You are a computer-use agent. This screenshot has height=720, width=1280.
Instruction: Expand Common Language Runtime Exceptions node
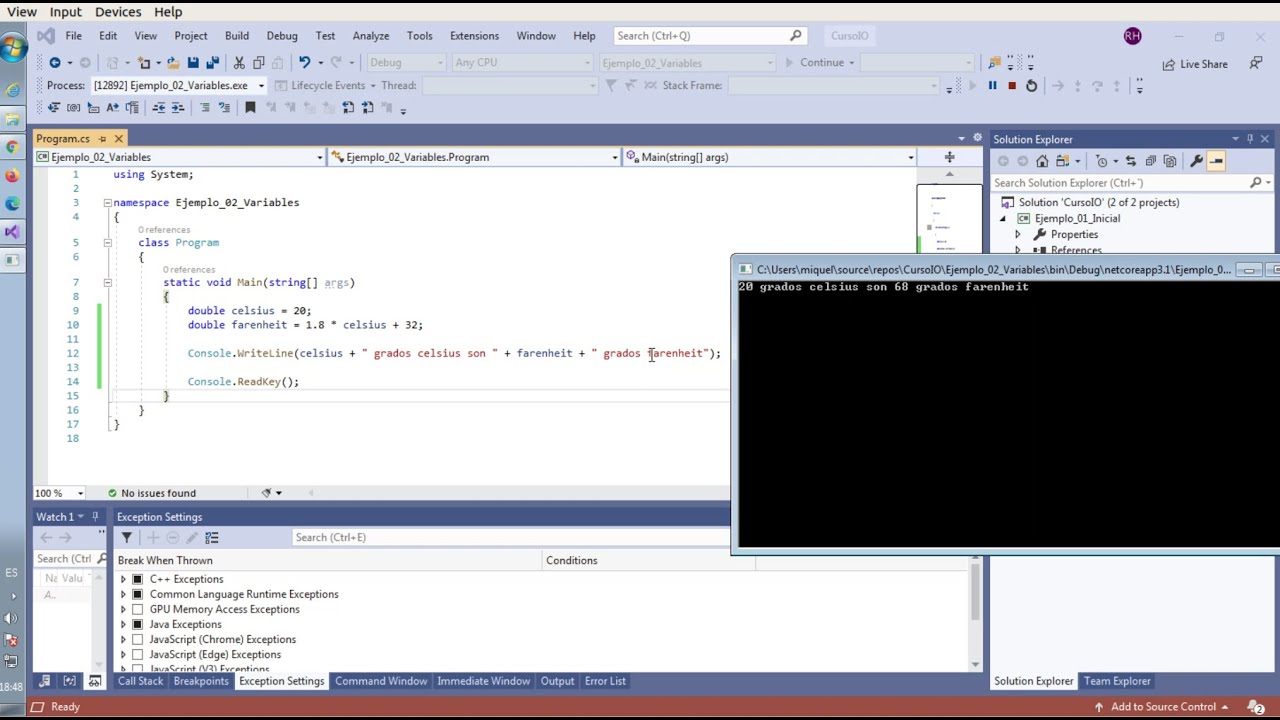point(123,595)
